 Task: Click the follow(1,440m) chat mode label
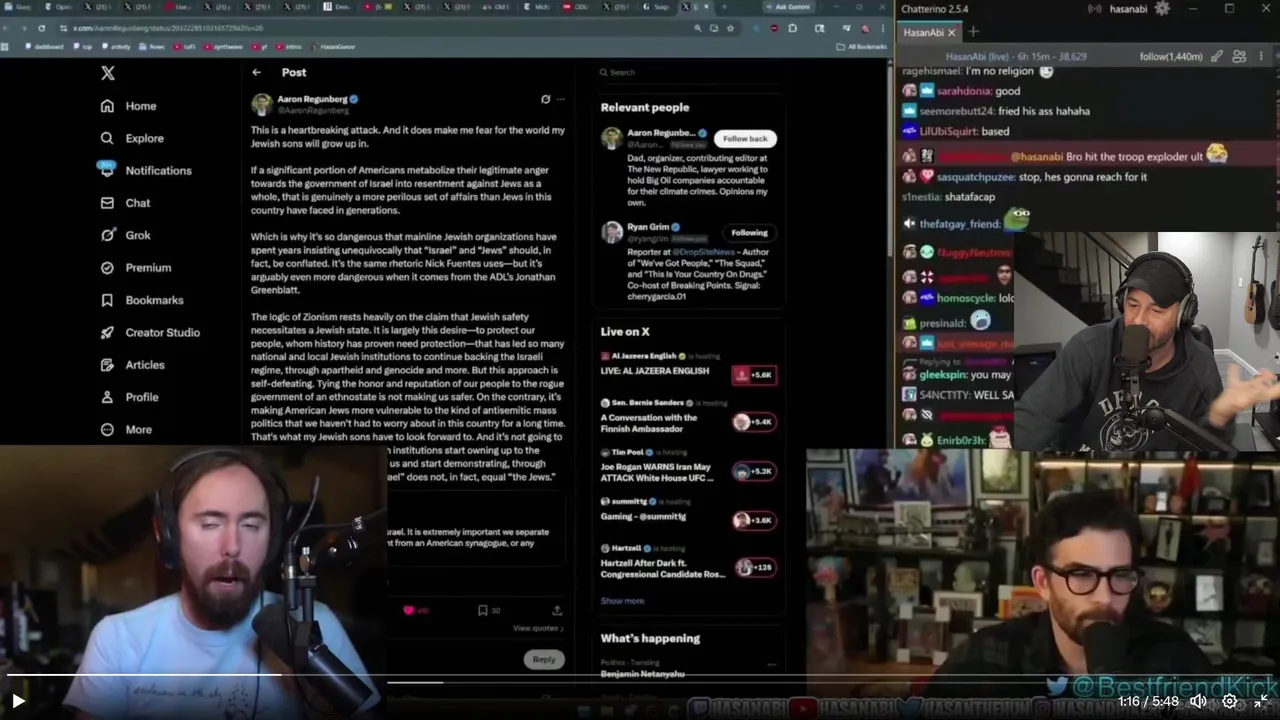(1170, 57)
